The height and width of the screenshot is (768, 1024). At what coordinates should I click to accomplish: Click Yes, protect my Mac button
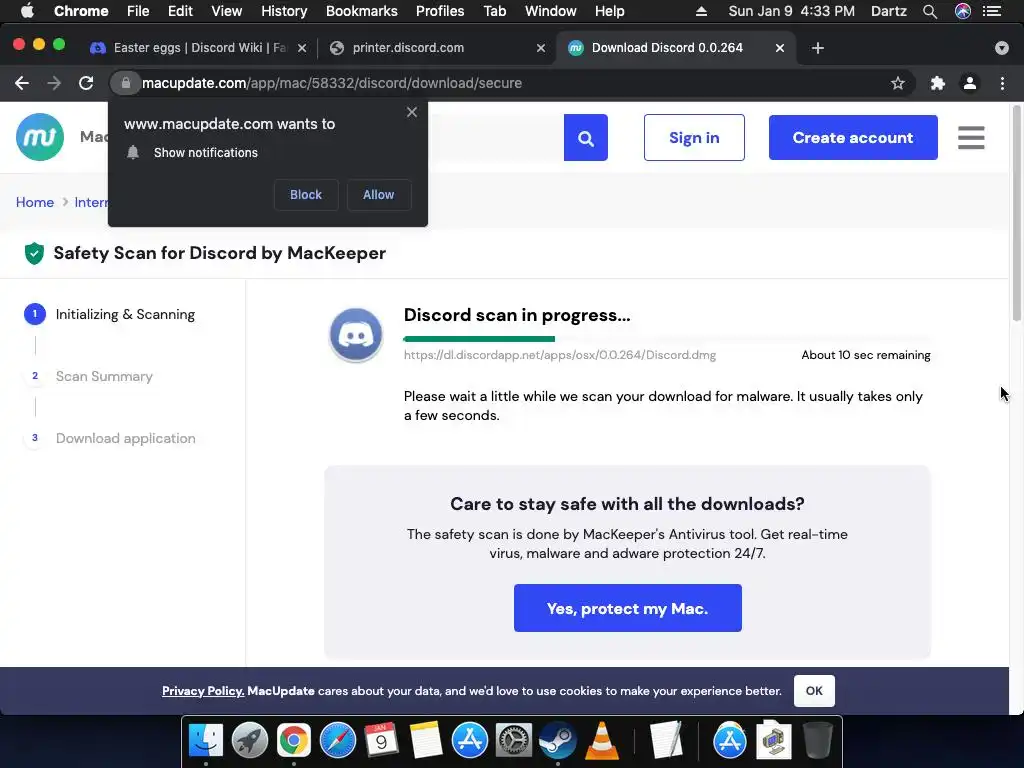(x=628, y=608)
